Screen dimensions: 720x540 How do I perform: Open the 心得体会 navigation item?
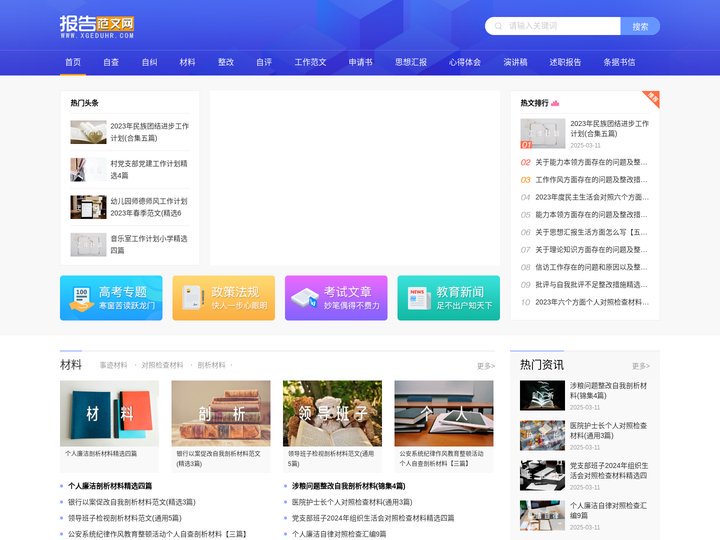click(465, 62)
